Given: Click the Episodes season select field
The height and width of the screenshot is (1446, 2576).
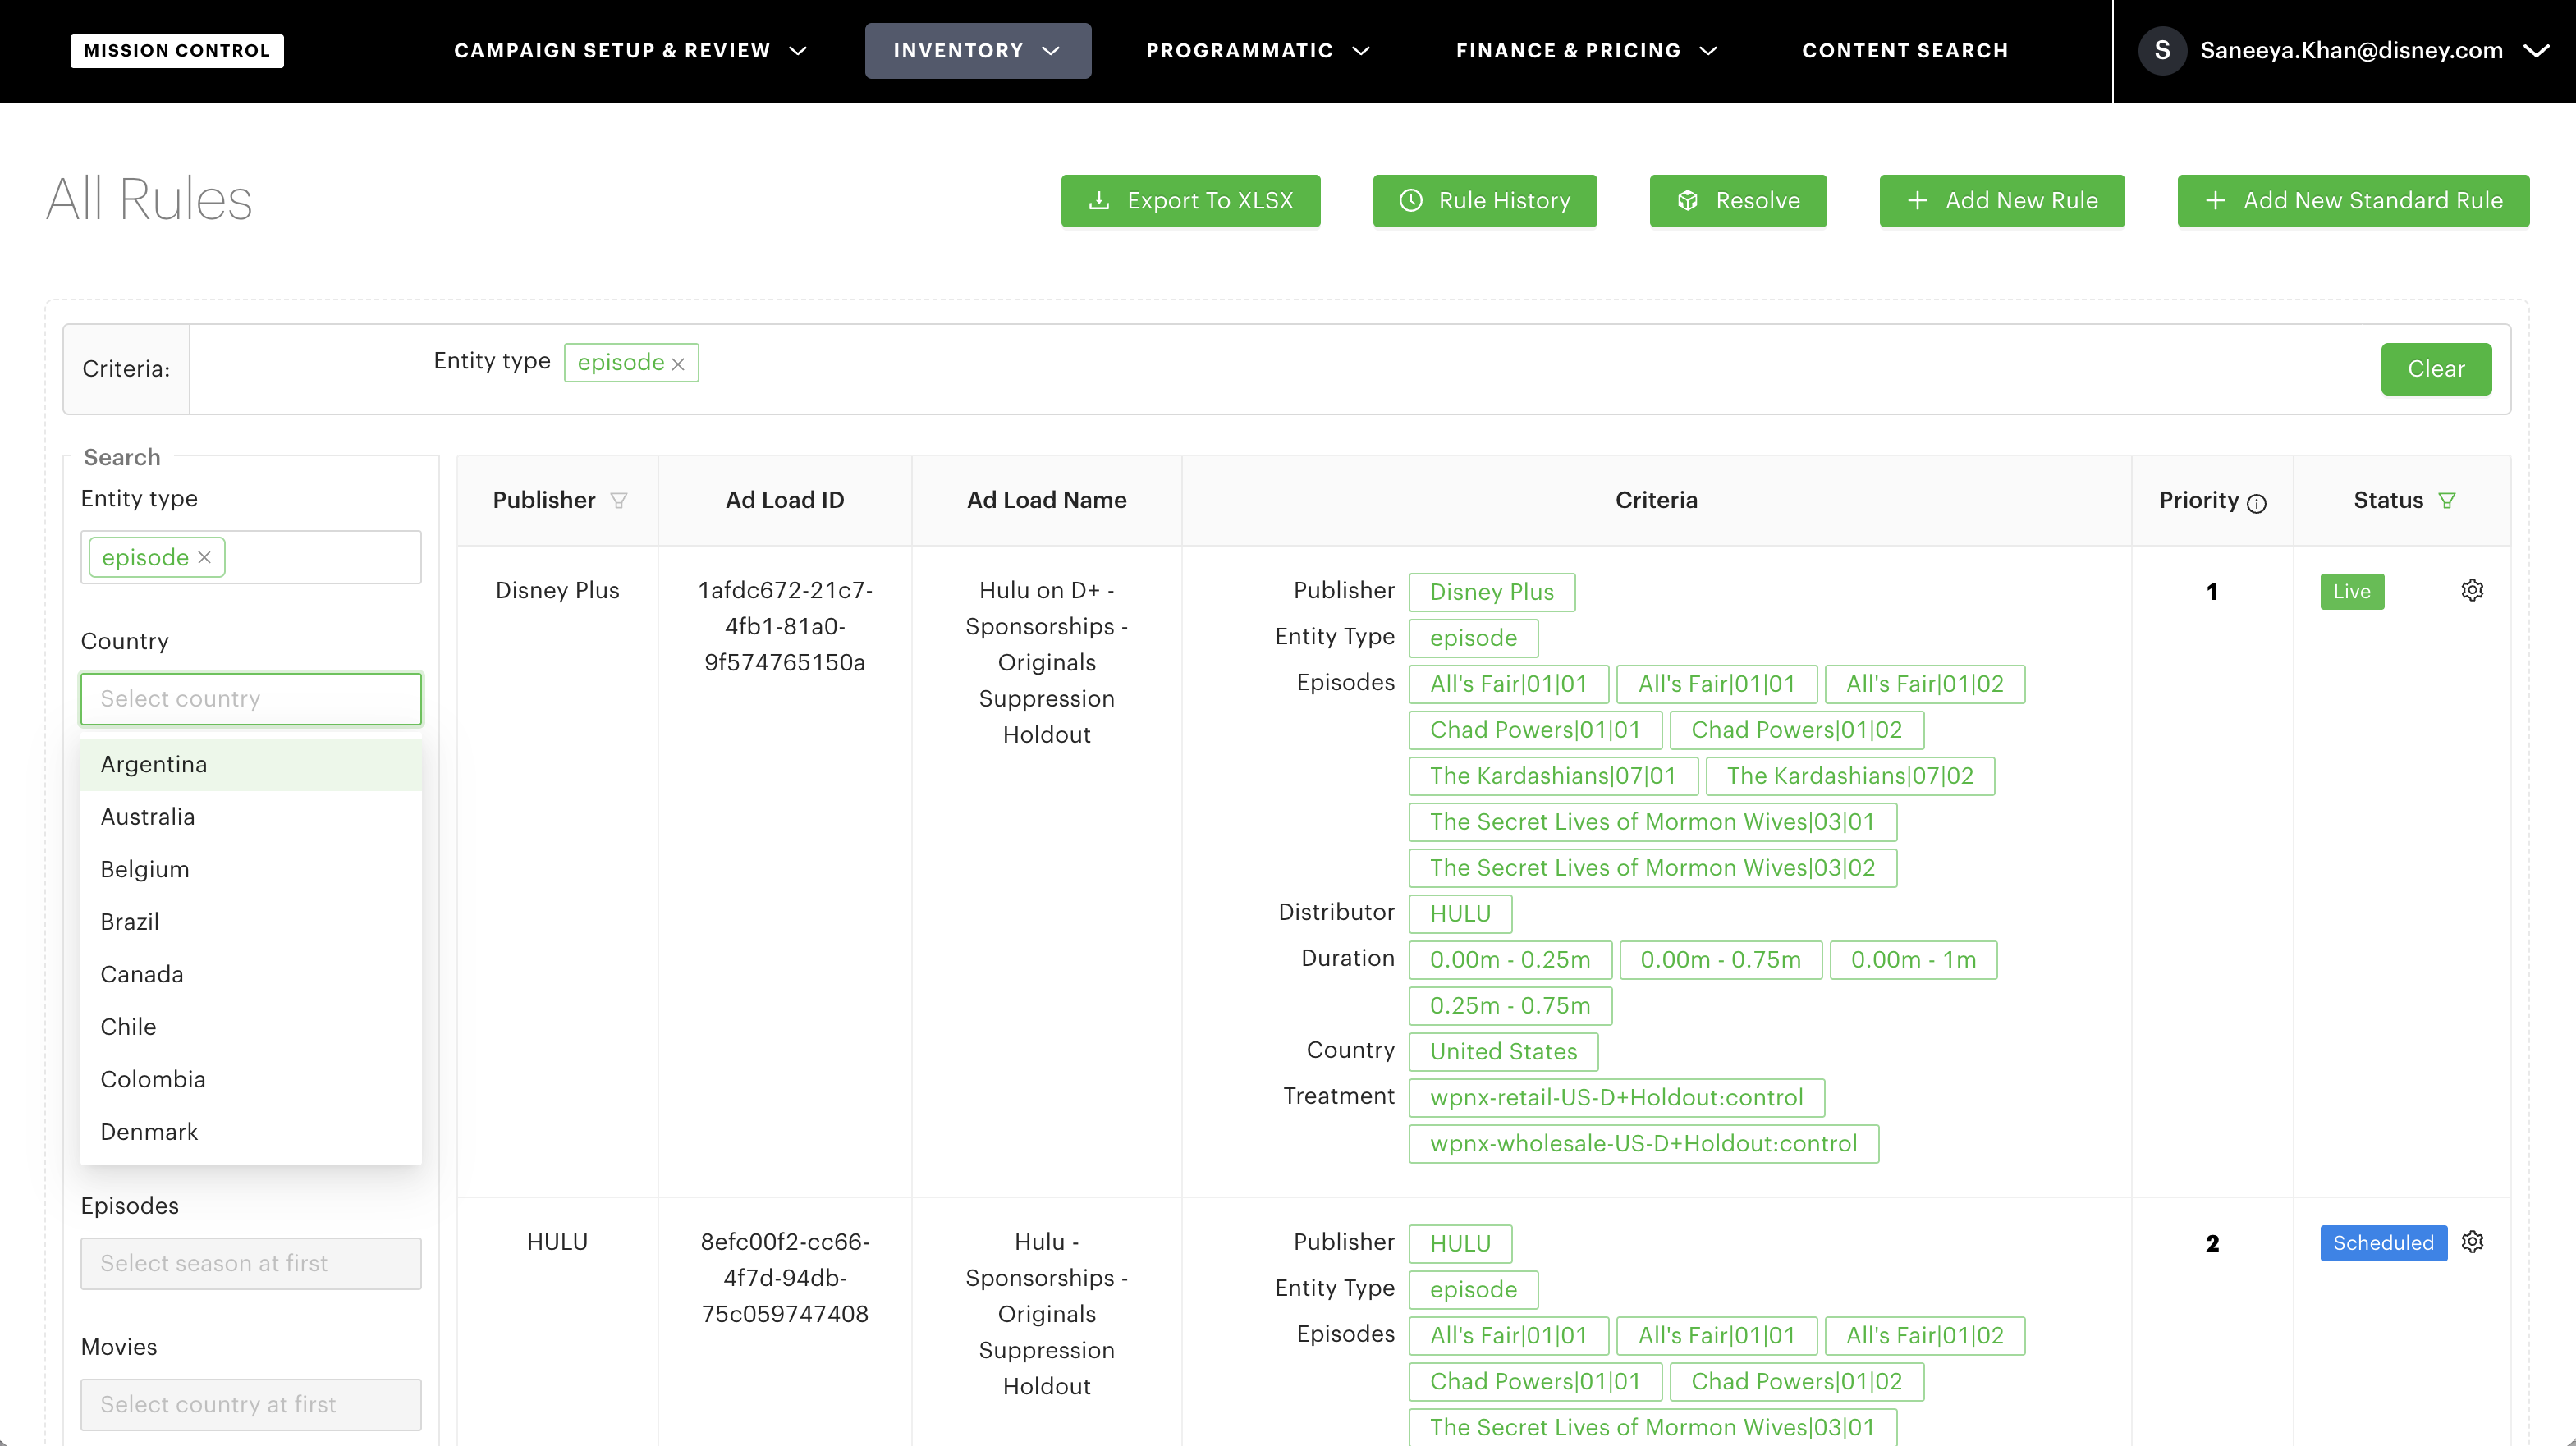Looking at the screenshot, I should tap(251, 1263).
